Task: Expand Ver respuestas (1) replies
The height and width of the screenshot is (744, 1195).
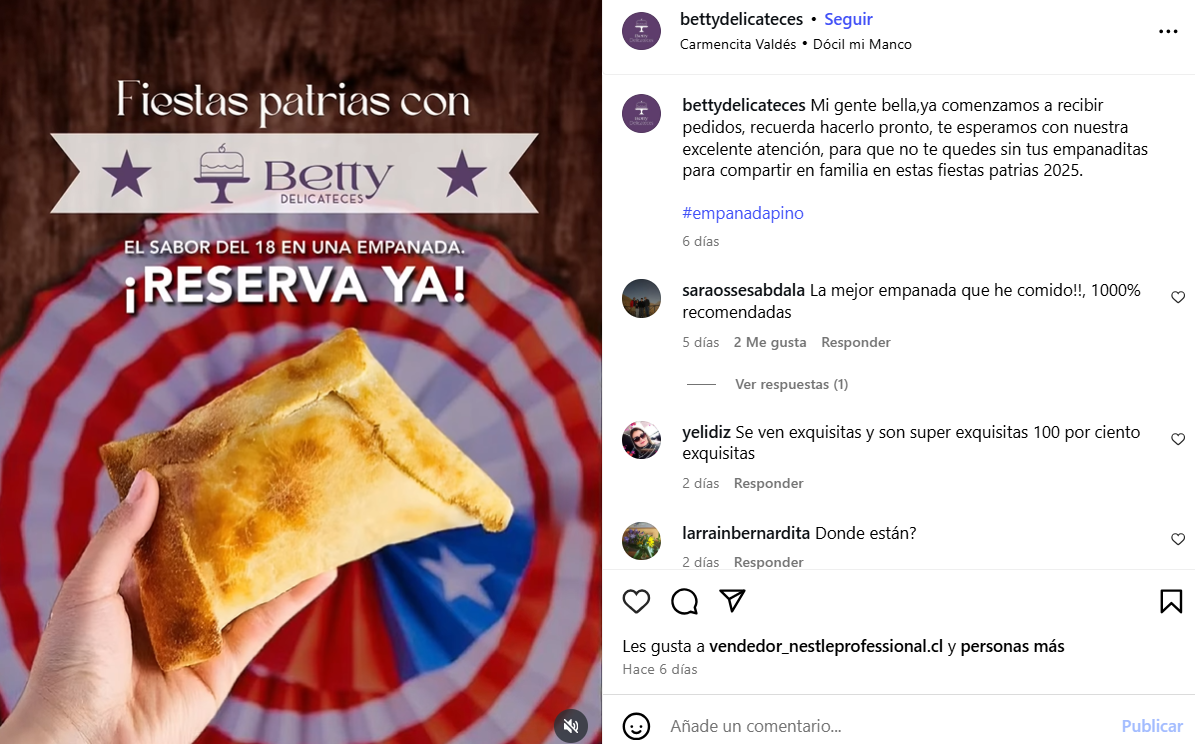Action: point(791,384)
